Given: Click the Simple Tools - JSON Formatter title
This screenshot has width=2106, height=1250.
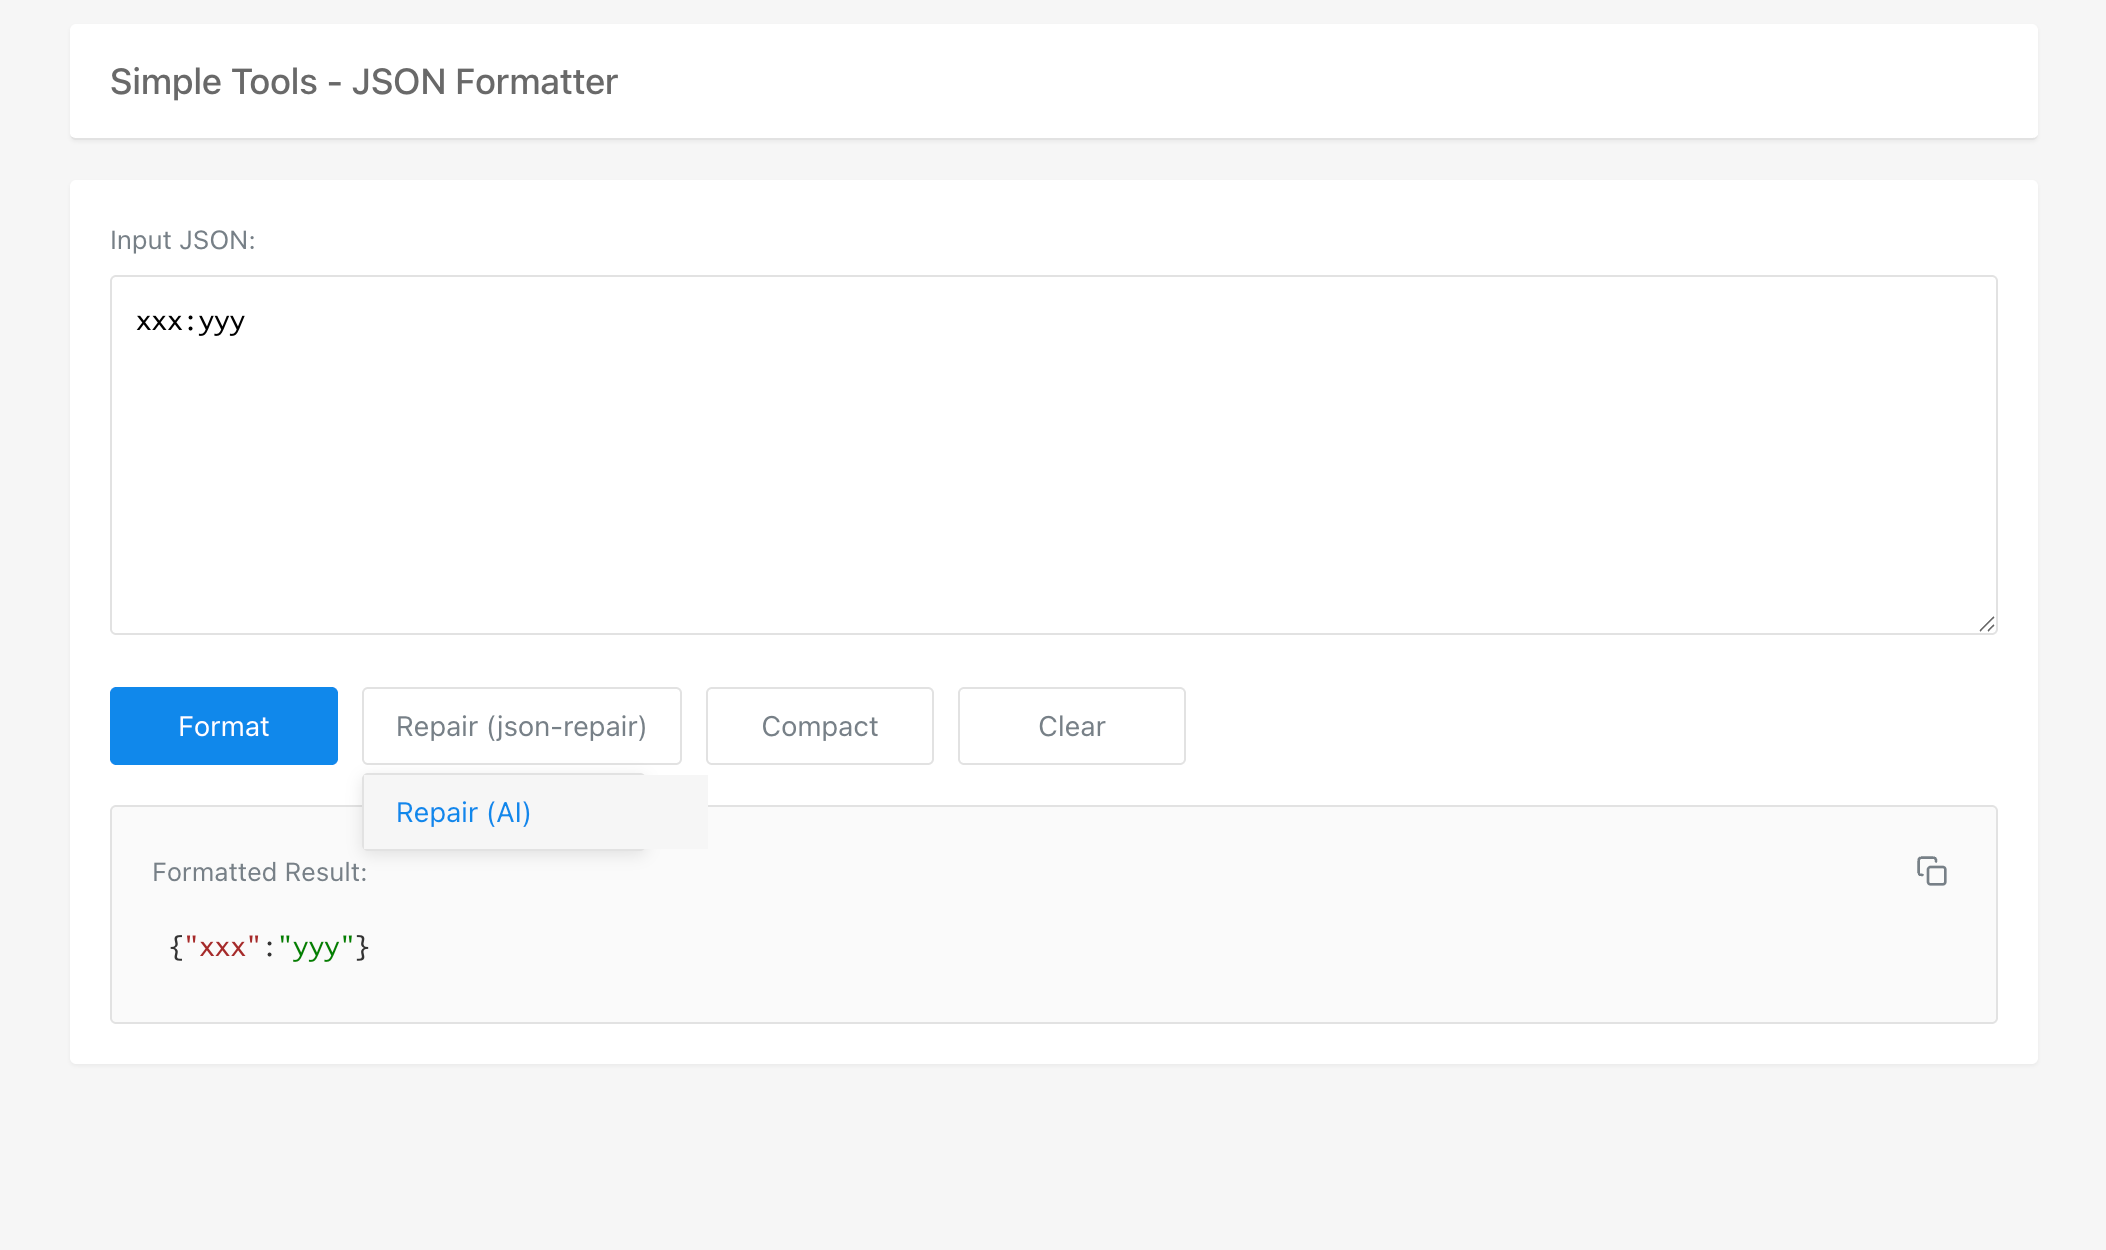Looking at the screenshot, I should click(364, 82).
